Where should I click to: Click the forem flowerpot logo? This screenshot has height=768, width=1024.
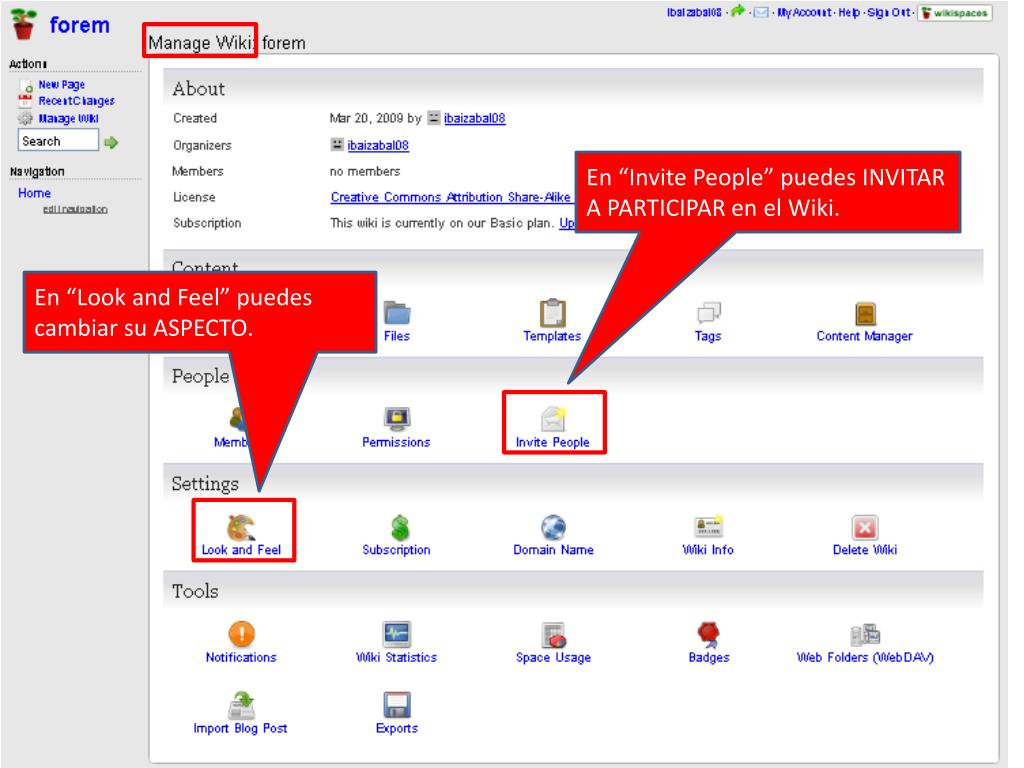click(24, 24)
